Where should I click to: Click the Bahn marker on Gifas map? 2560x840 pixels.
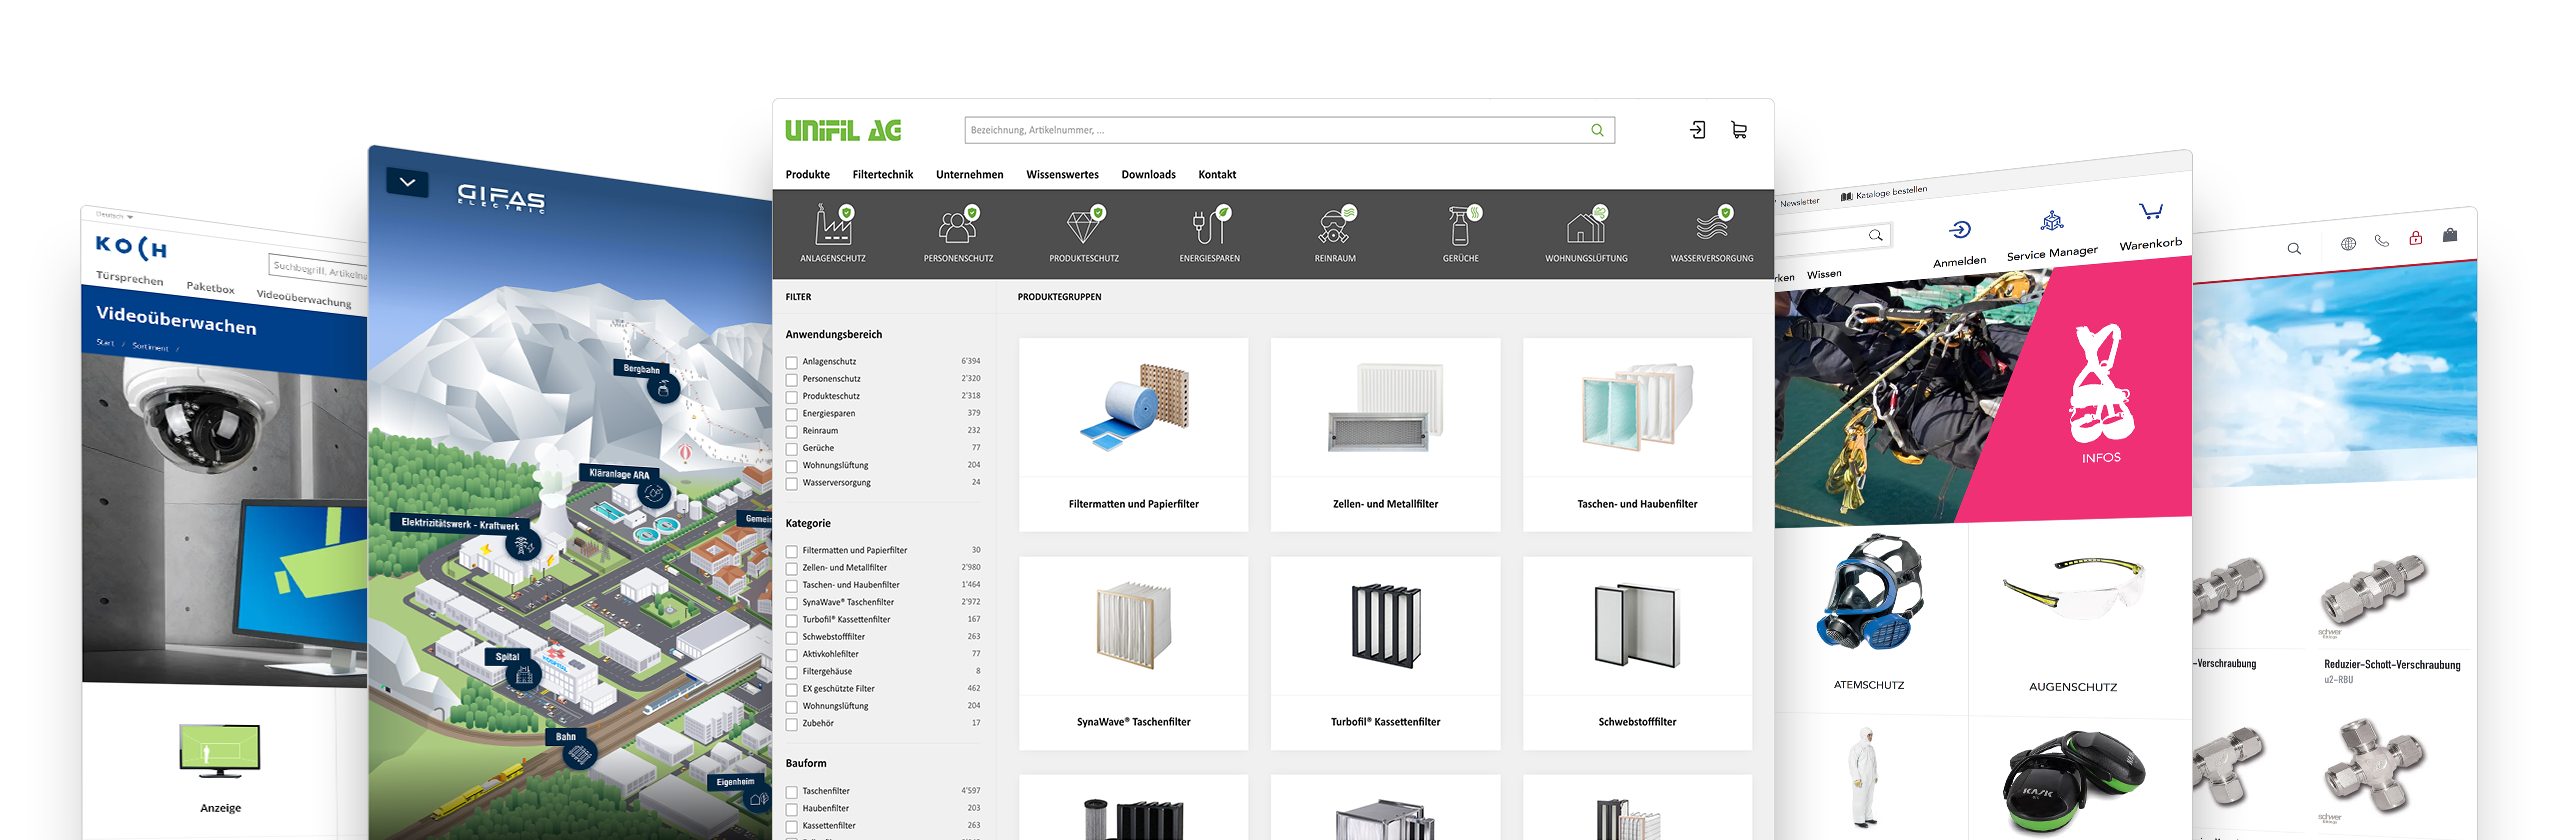coord(579,754)
